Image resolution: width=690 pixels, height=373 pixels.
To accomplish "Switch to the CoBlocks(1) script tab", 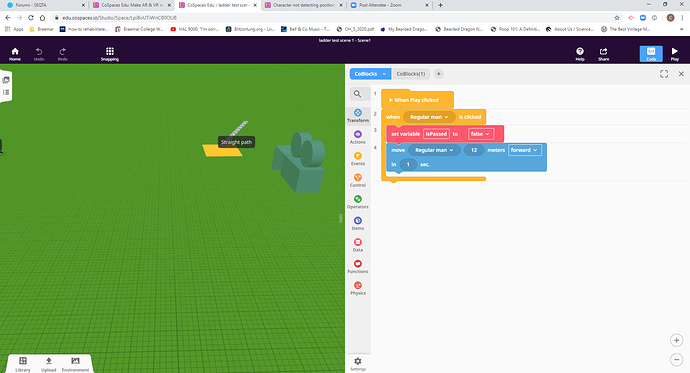I will (x=411, y=74).
